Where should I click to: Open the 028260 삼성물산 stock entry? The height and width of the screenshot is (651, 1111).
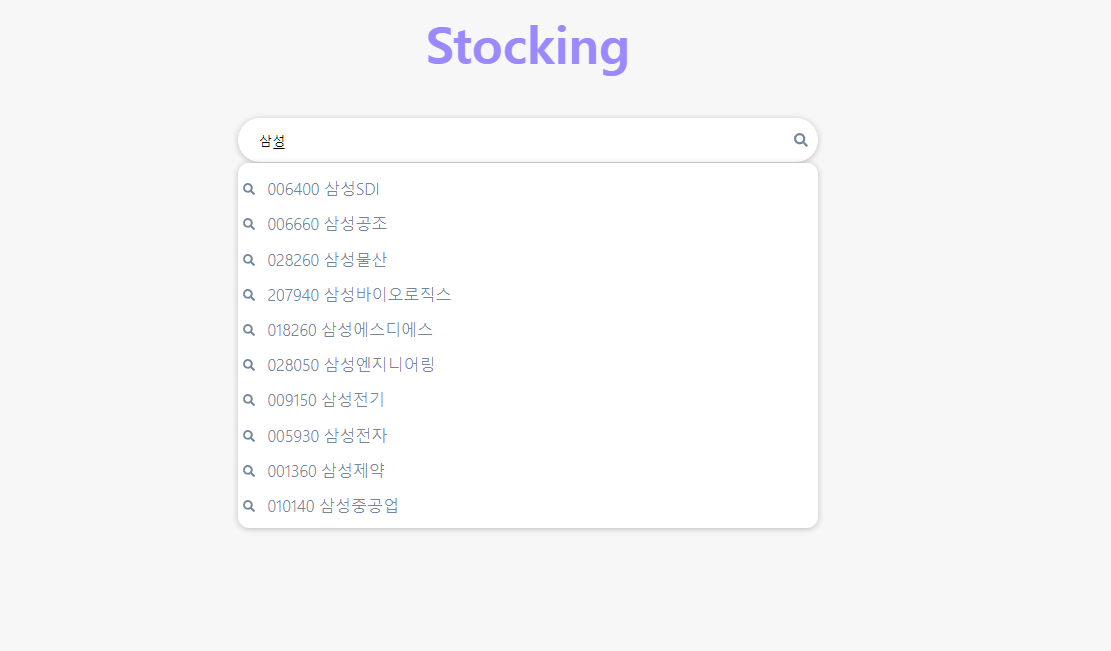pos(327,259)
